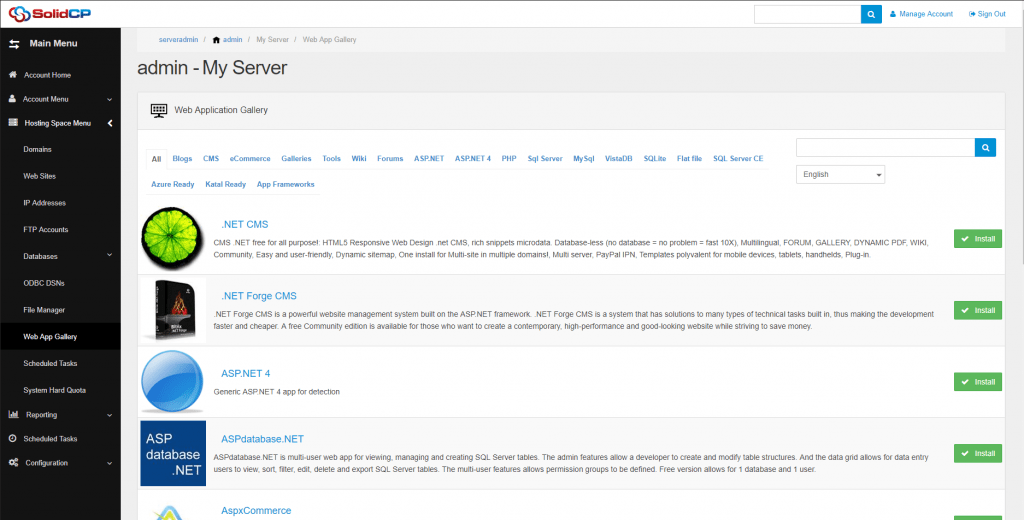Select the eCommerce category tab
The width and height of the screenshot is (1024, 520).
pyautogui.click(x=250, y=158)
